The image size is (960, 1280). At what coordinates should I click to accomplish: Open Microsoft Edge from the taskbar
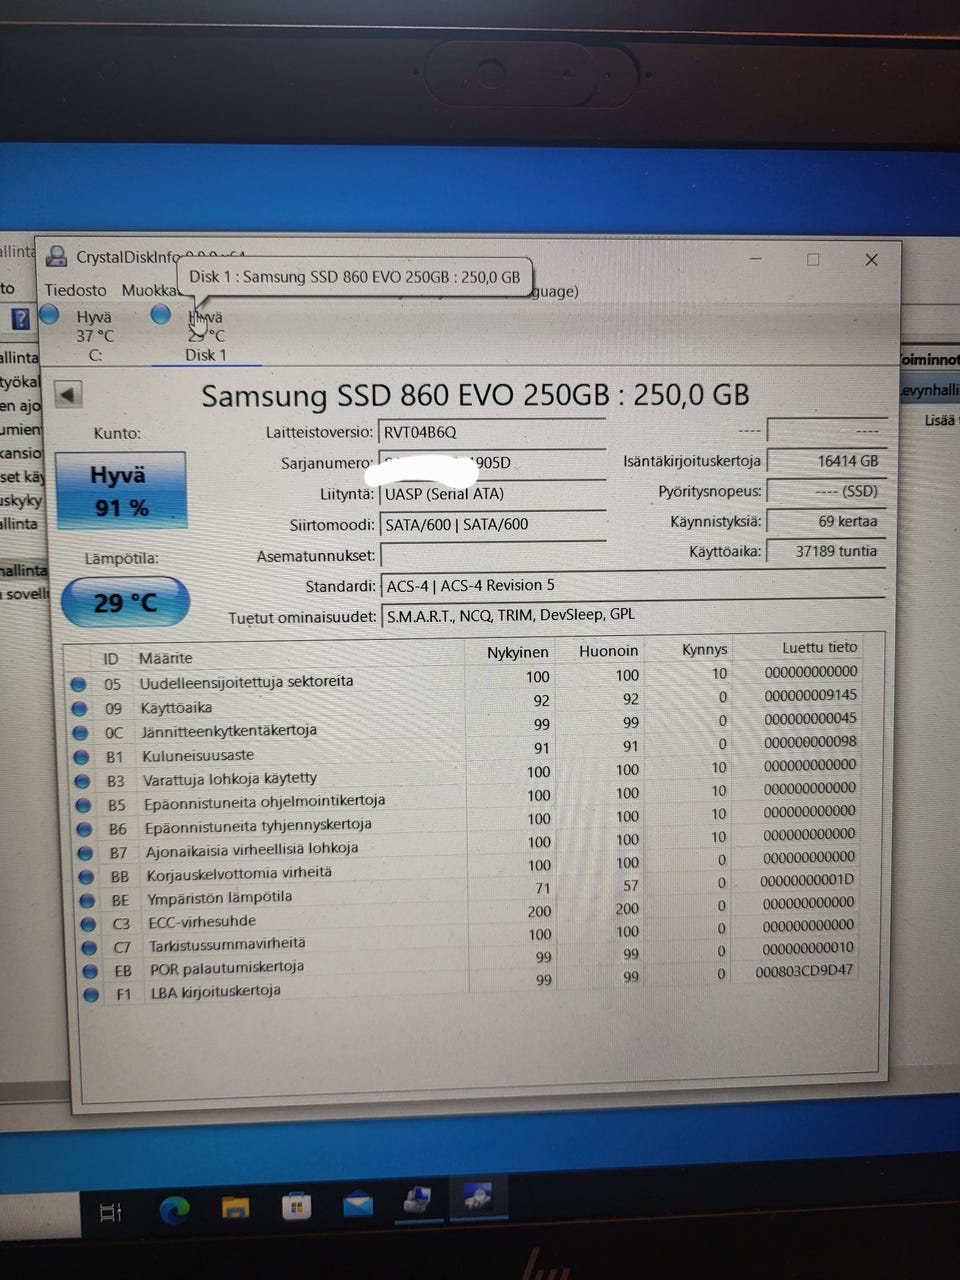pyautogui.click(x=175, y=1210)
